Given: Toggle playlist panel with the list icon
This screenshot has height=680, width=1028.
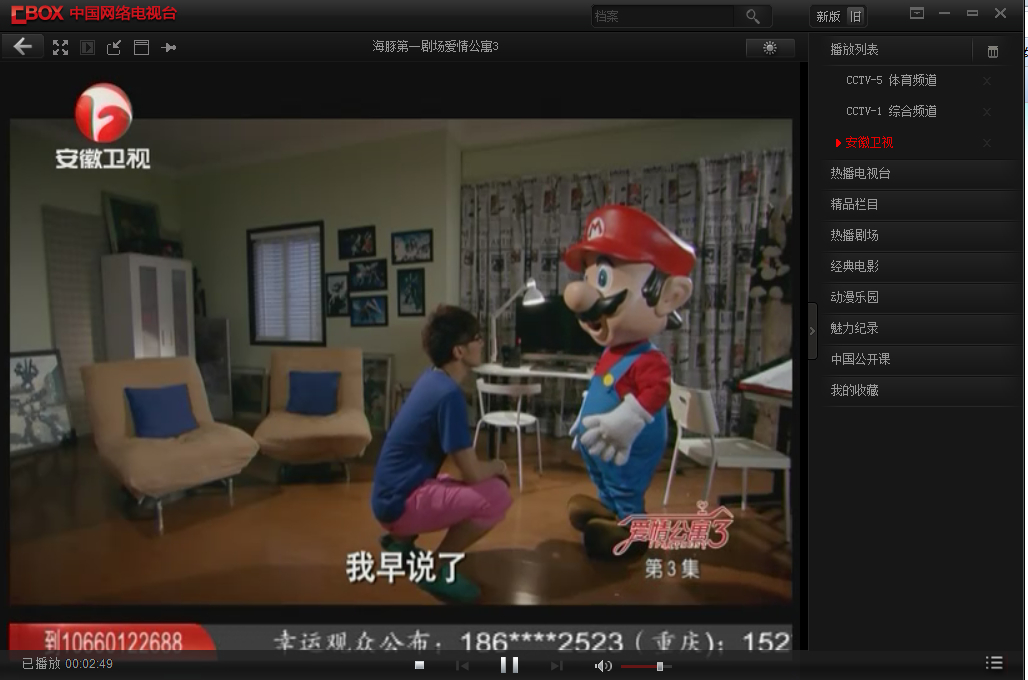Looking at the screenshot, I should (994, 663).
